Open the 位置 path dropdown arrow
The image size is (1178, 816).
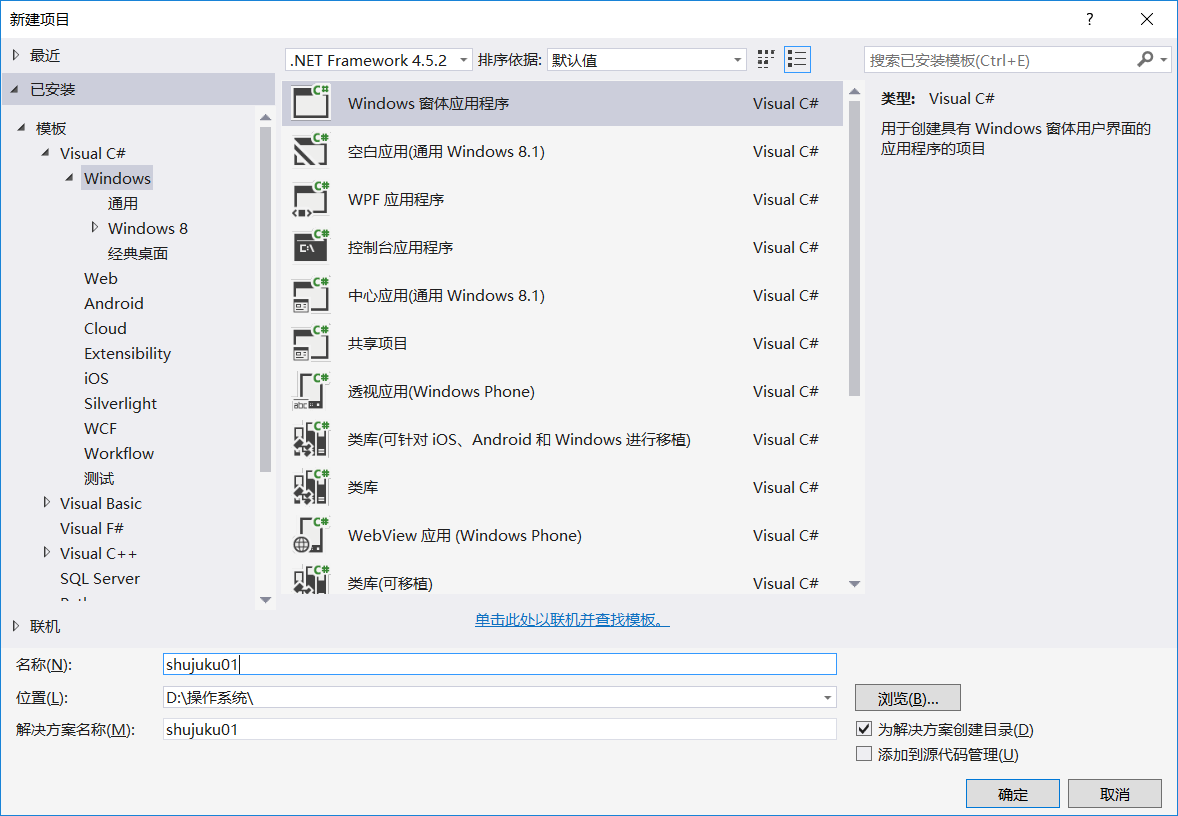pyautogui.click(x=827, y=697)
